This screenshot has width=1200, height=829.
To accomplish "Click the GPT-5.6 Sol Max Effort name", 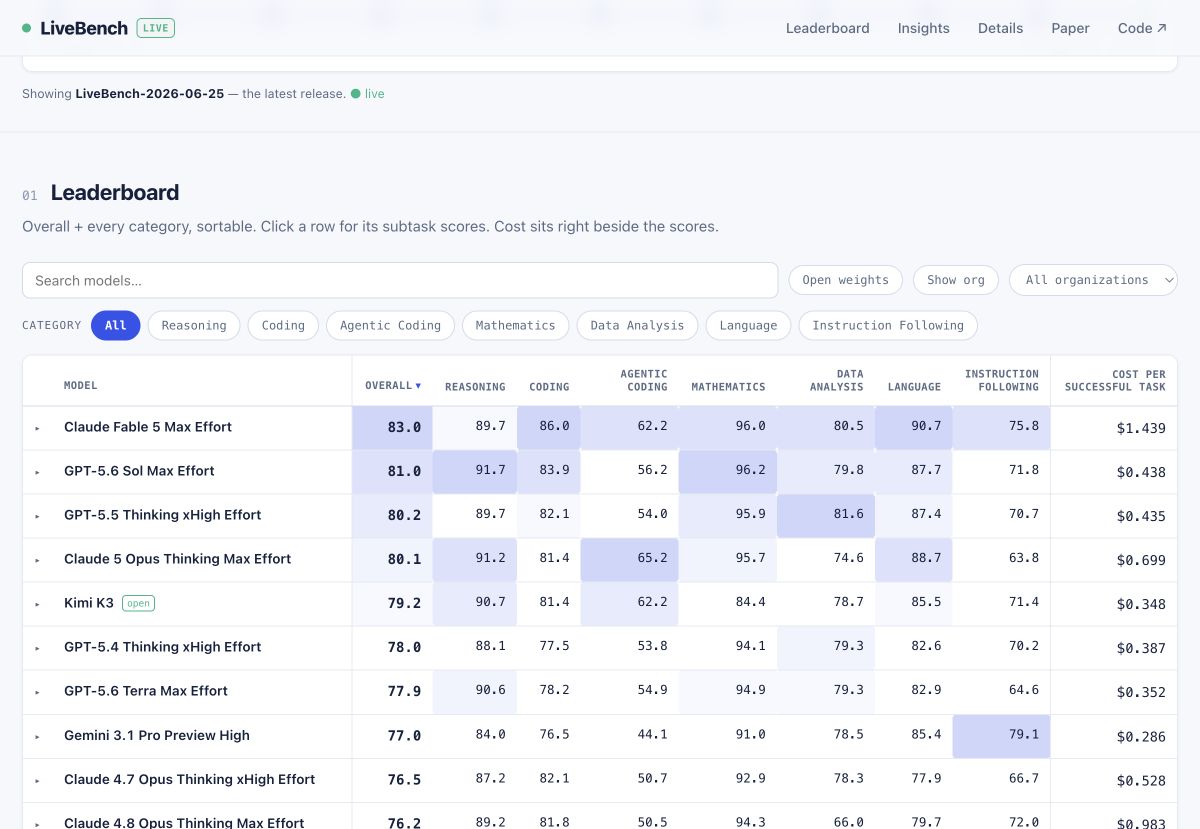I will click(139, 471).
